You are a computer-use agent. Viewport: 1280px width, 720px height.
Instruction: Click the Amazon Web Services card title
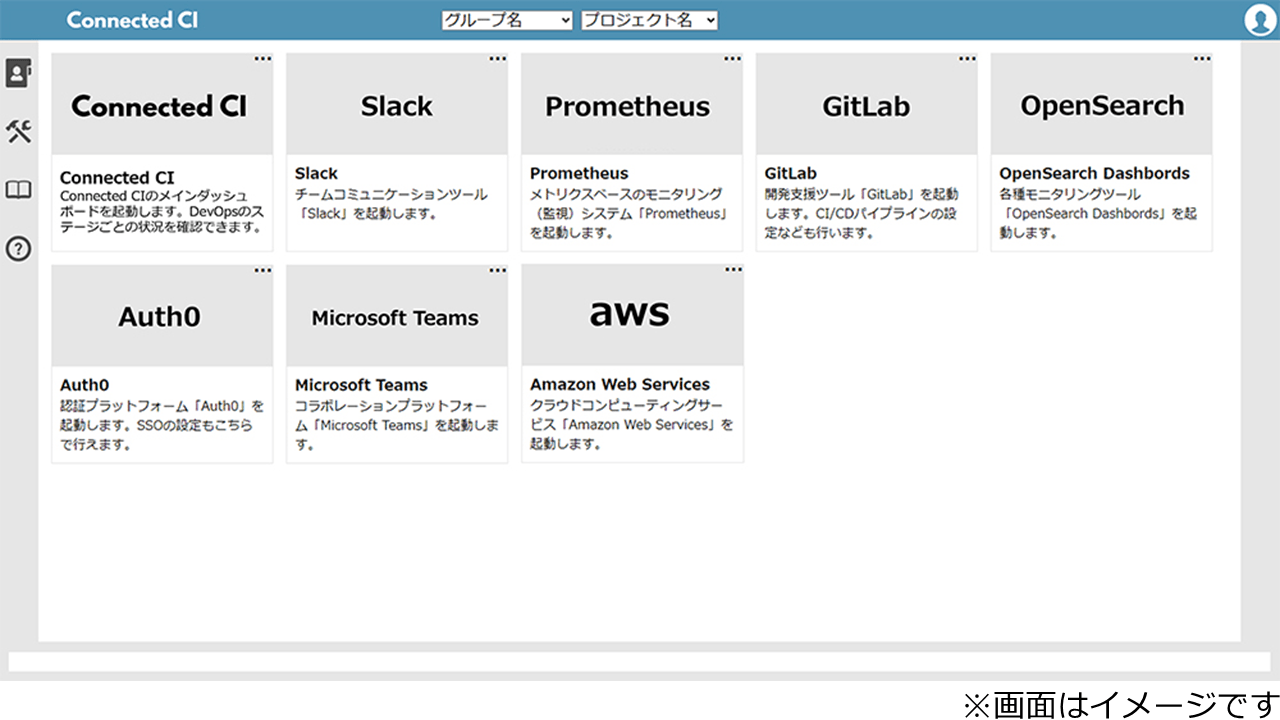620,385
